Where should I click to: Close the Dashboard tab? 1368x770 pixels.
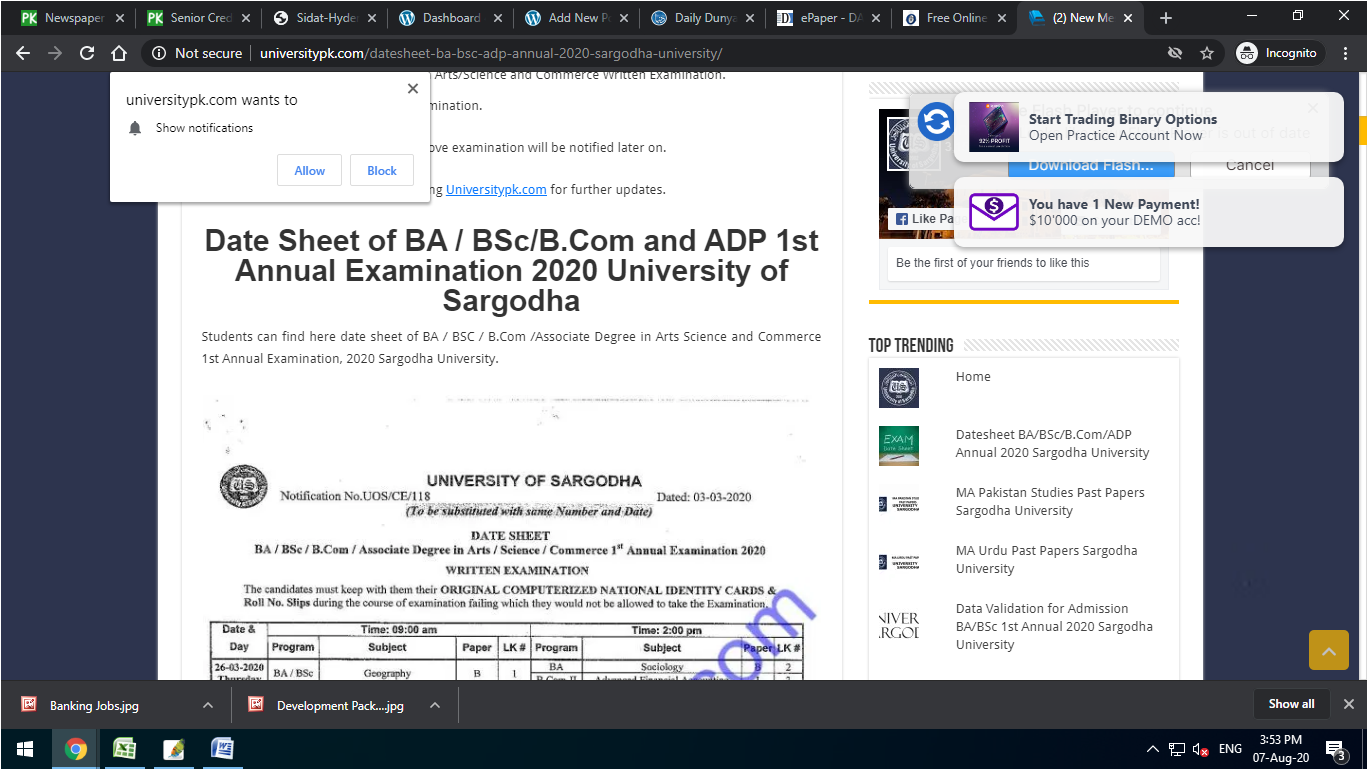[x=498, y=18]
